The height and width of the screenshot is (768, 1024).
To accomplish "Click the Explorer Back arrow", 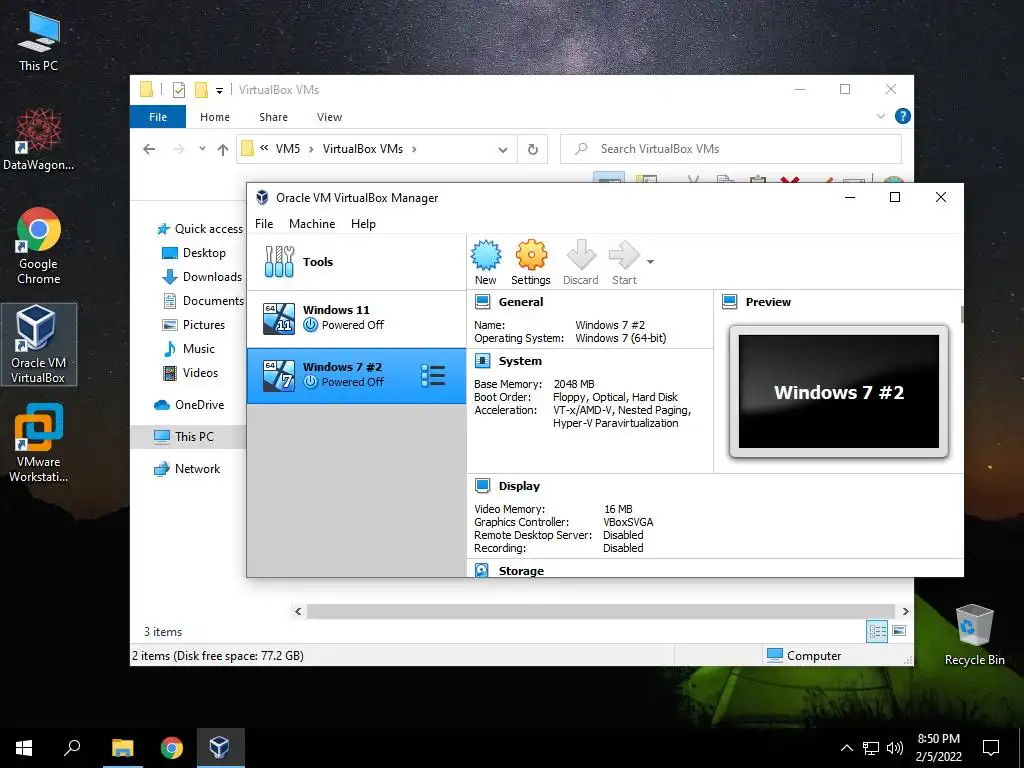I will pyautogui.click(x=149, y=149).
